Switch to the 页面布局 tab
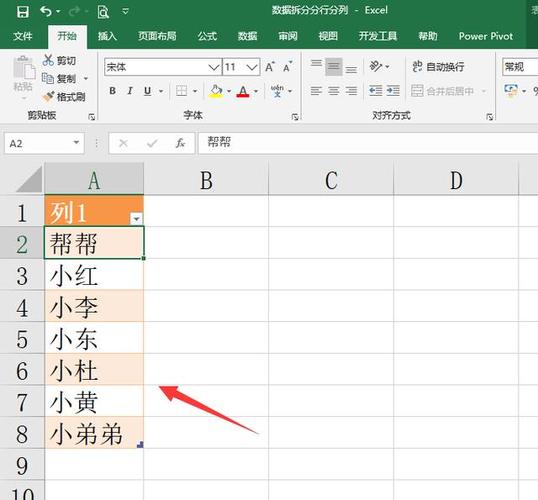The height and width of the screenshot is (500, 538). tap(157, 36)
